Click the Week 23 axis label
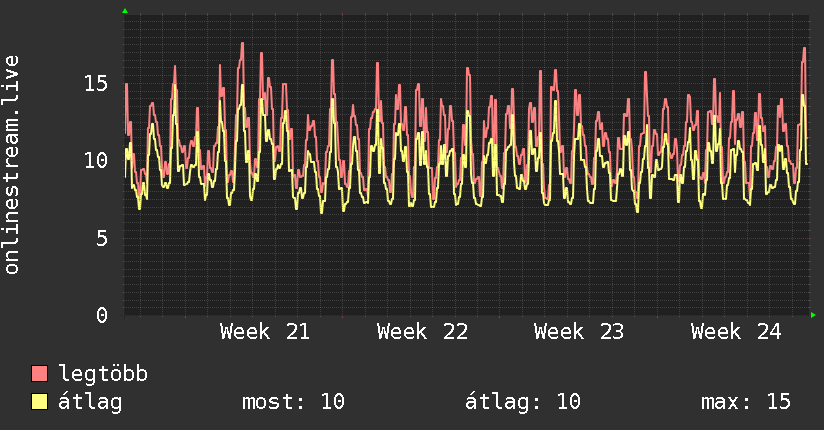The image size is (824, 430). tap(579, 332)
